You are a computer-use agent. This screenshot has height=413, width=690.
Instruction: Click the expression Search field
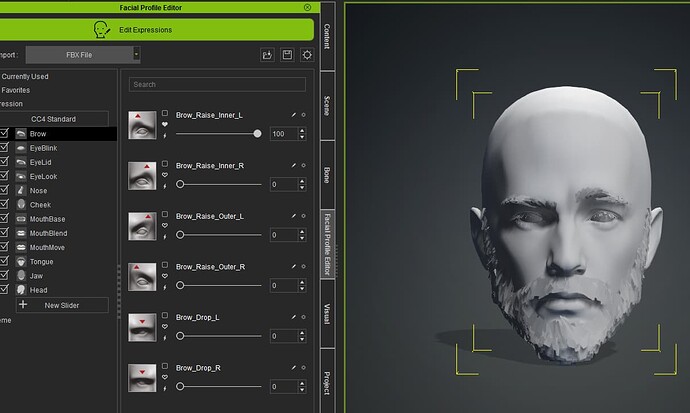[x=217, y=84]
